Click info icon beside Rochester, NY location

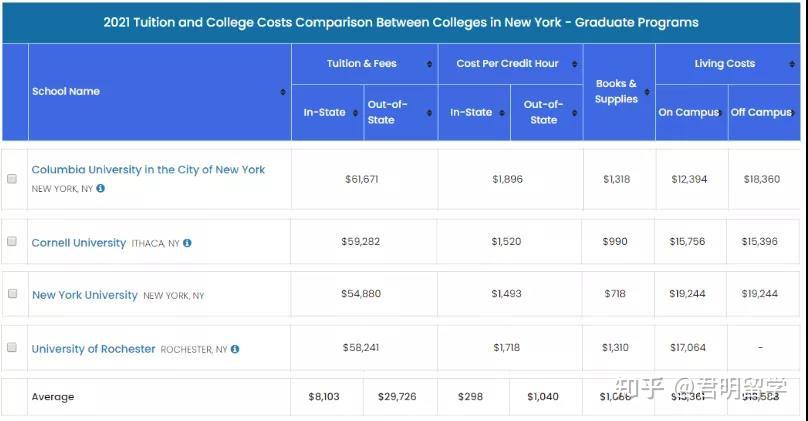pyautogui.click(x=235, y=349)
